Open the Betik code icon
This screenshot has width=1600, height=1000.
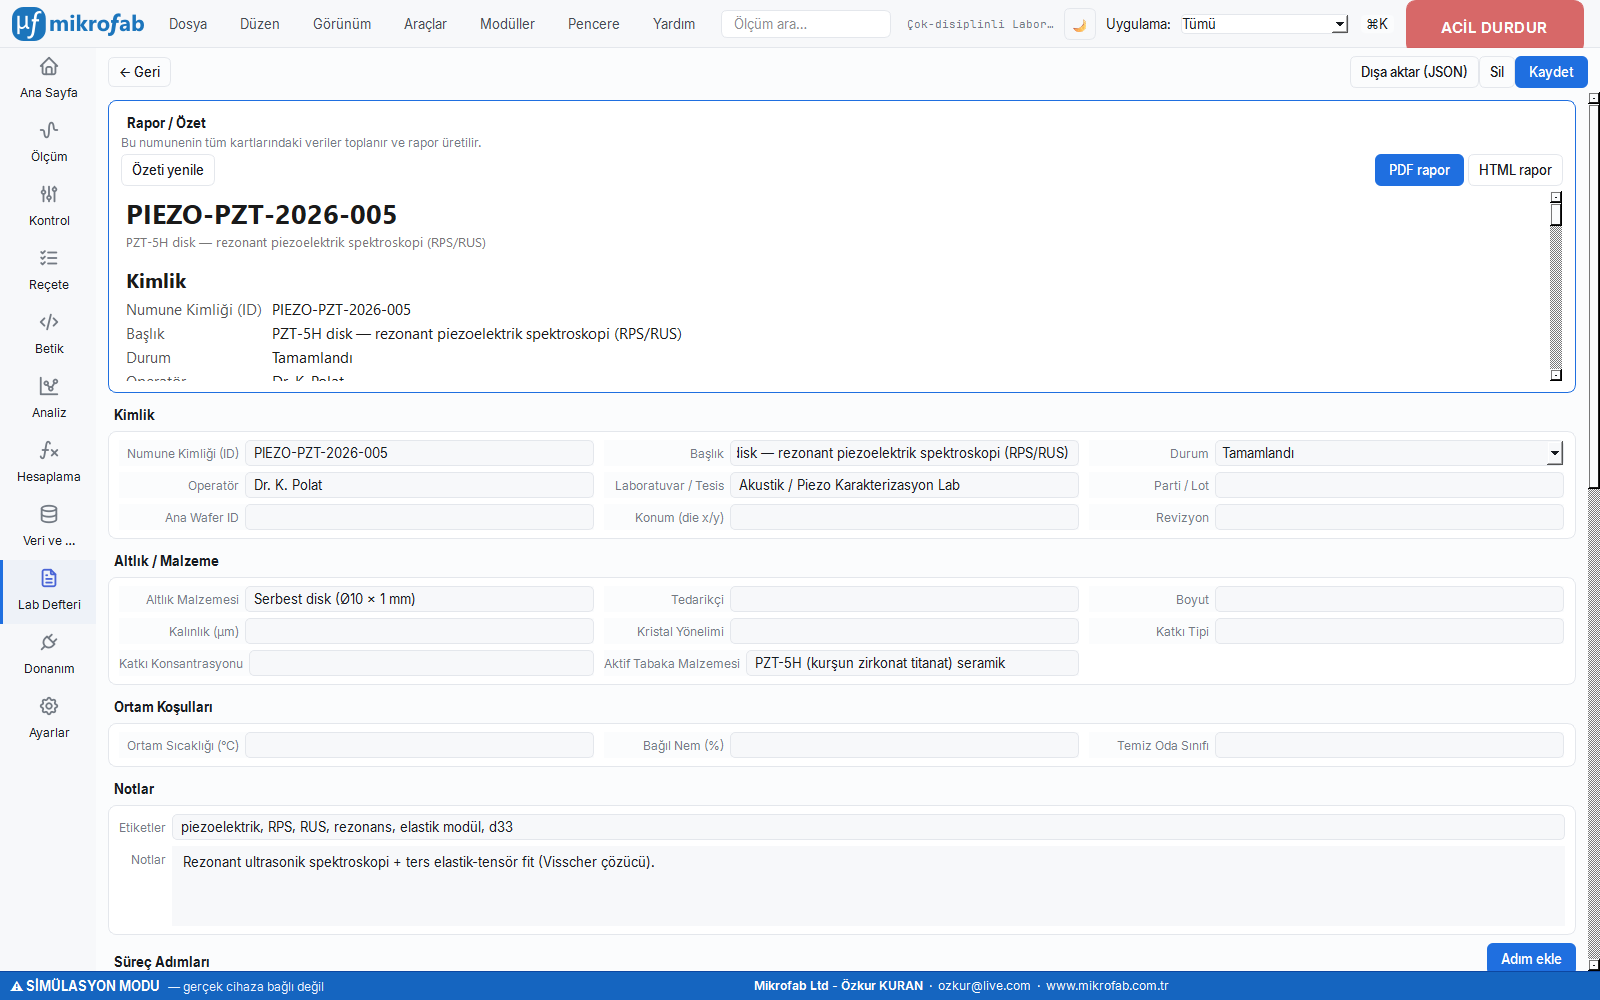(x=49, y=322)
